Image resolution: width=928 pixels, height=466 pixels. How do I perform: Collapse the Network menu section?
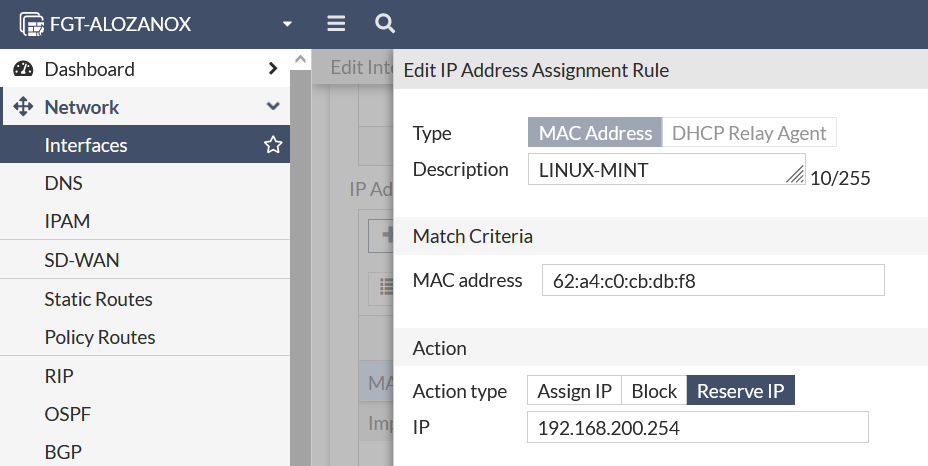[273, 107]
